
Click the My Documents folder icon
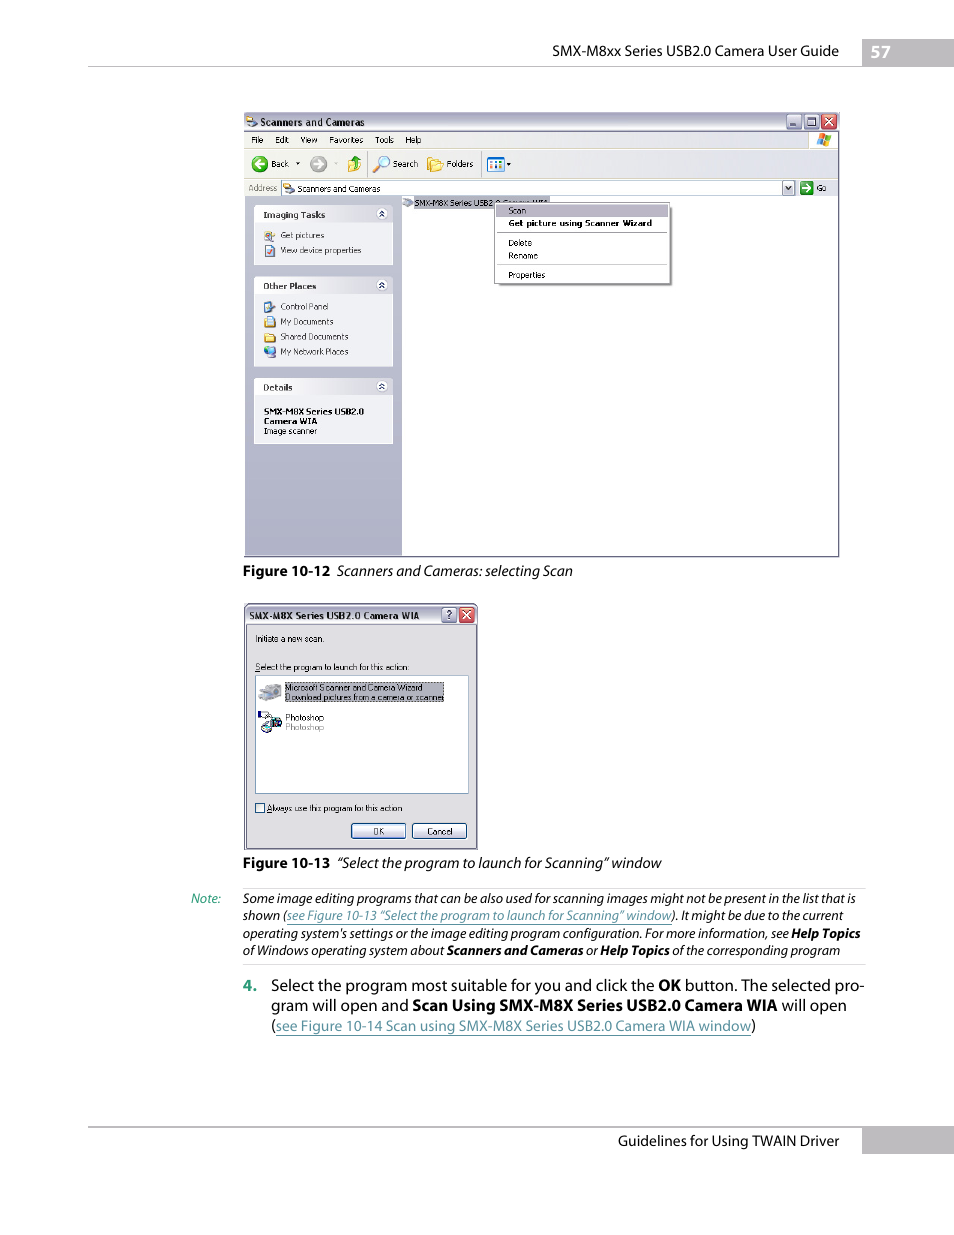tap(269, 322)
